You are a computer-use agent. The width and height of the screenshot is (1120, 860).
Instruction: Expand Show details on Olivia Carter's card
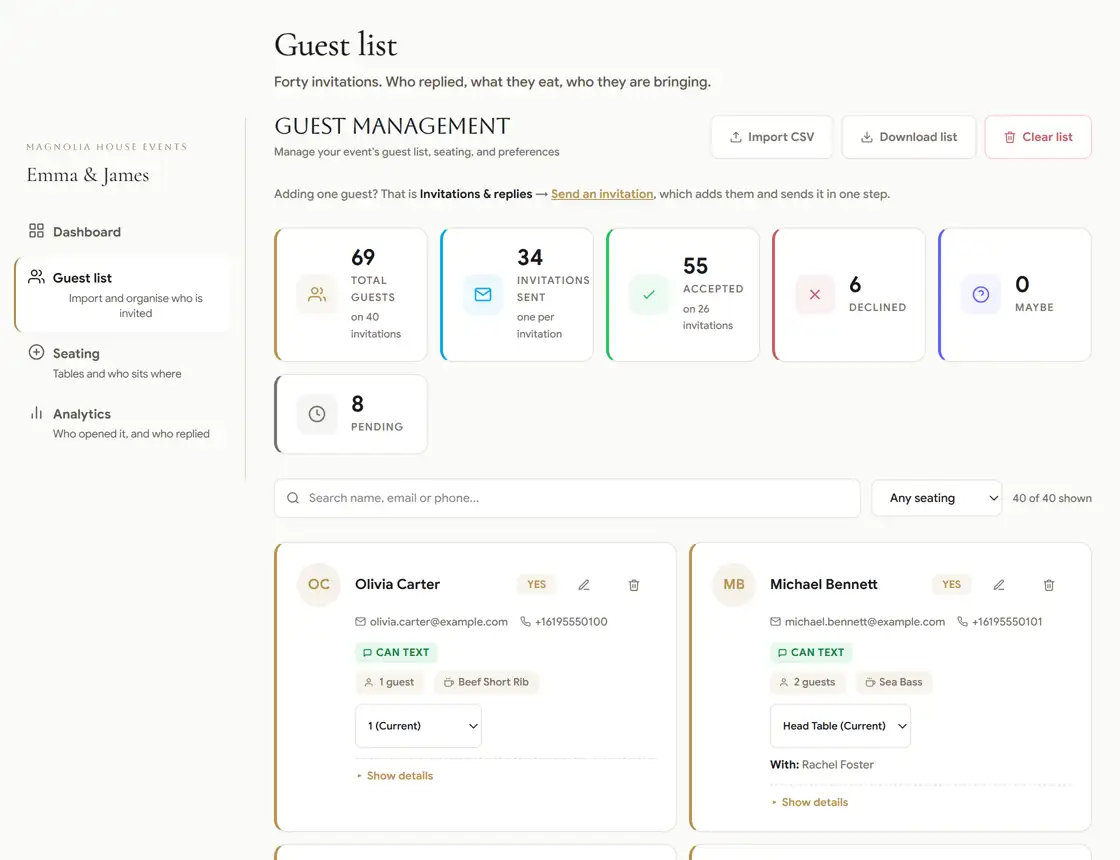point(395,776)
